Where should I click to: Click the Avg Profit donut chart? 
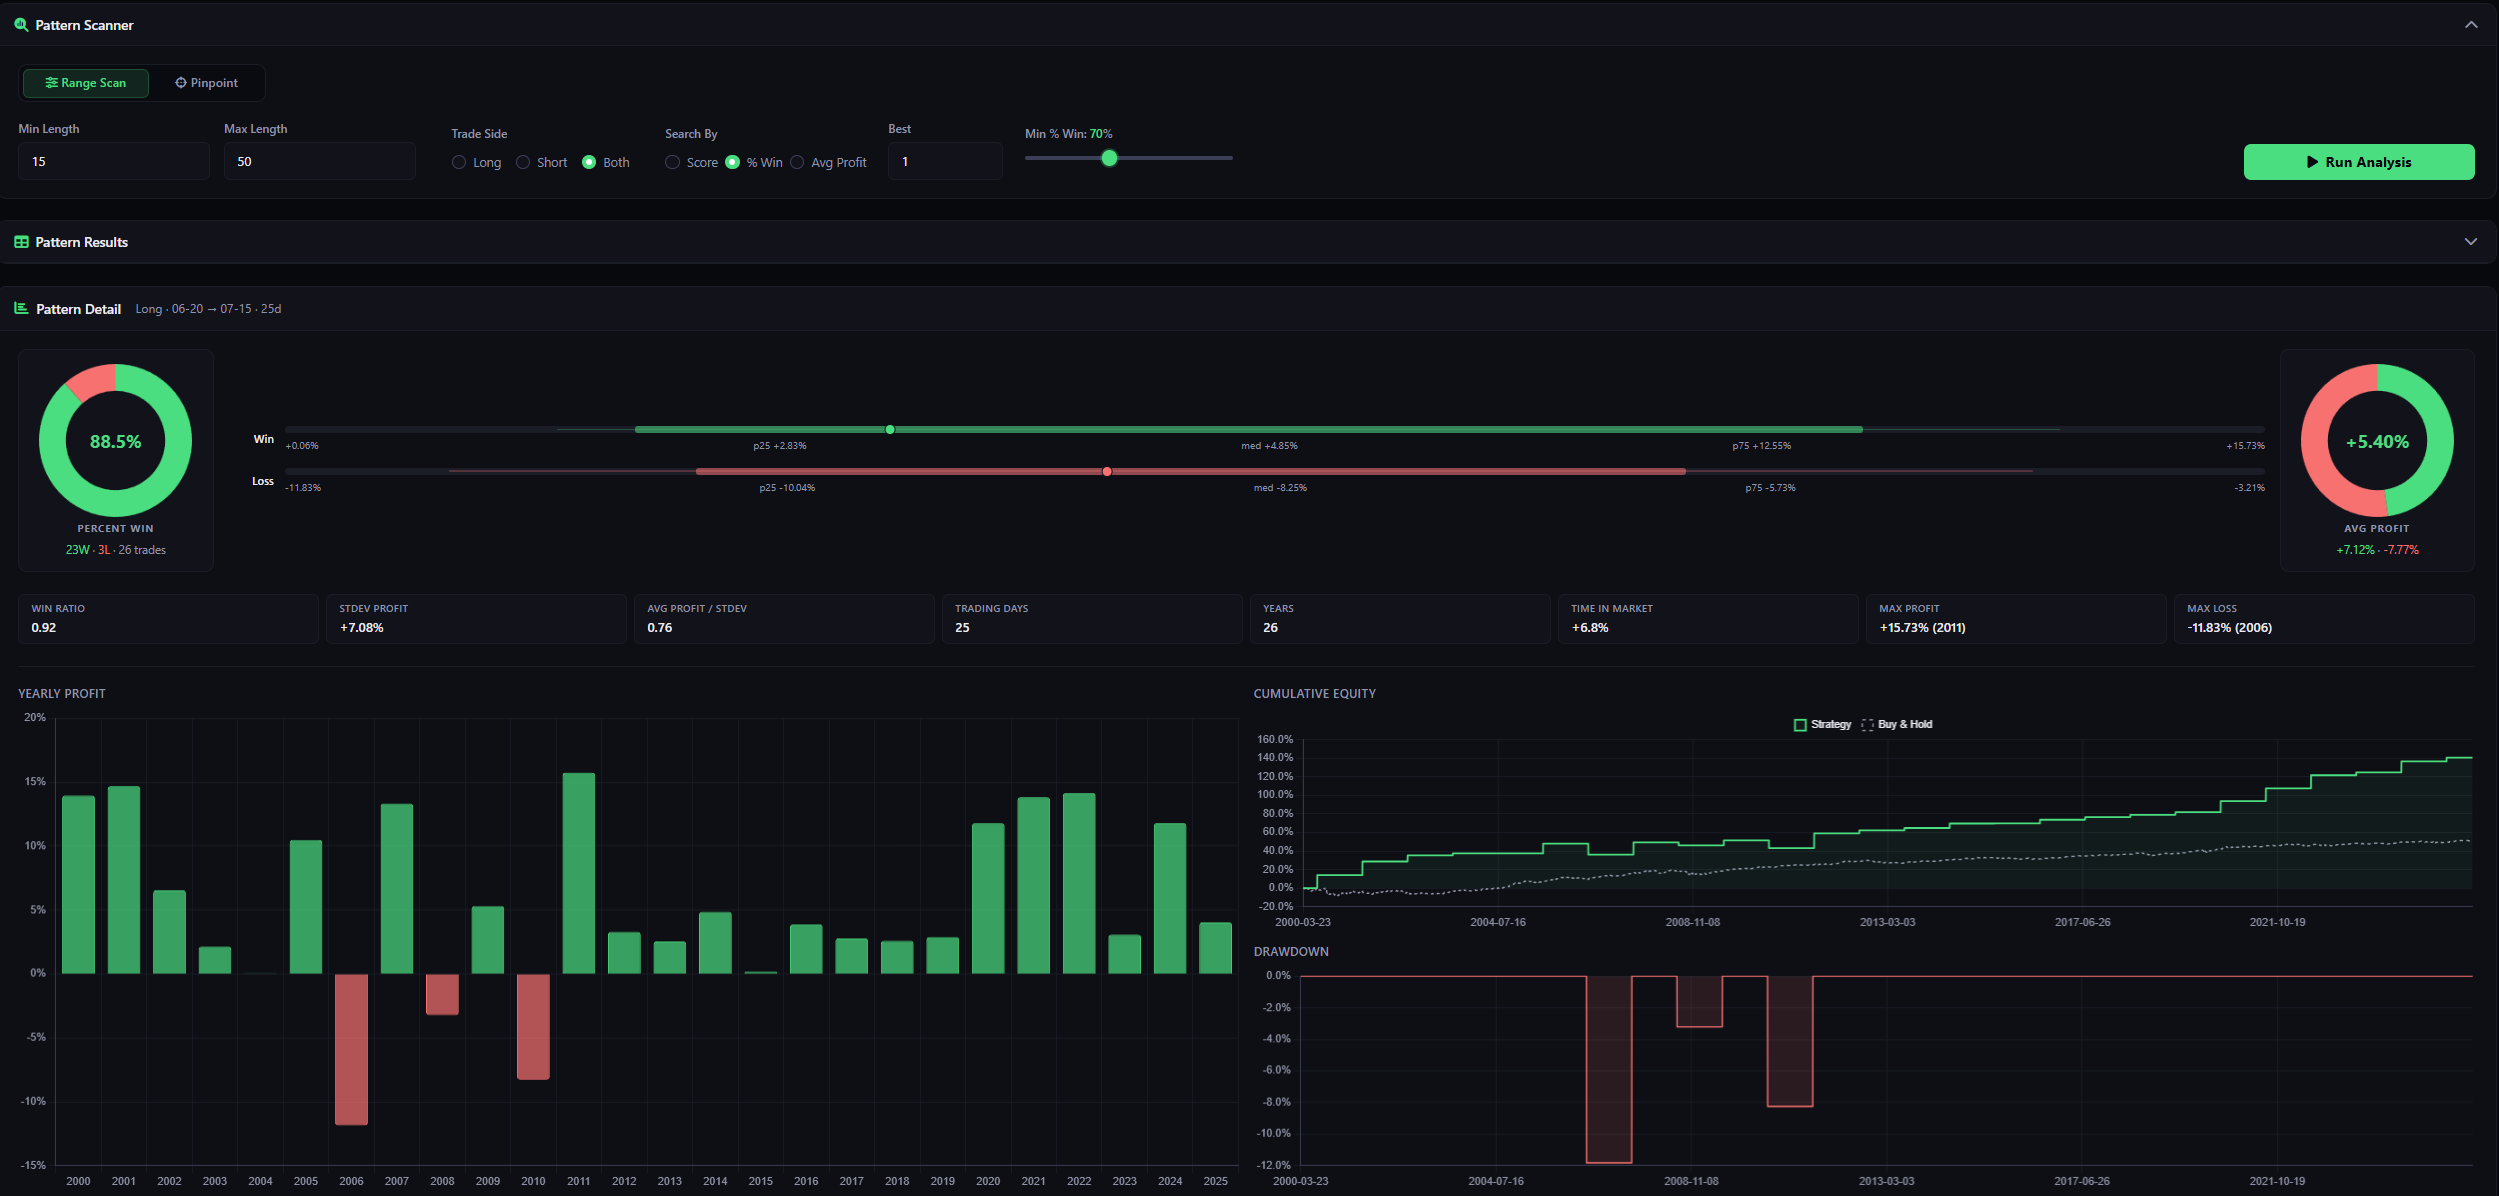pyautogui.click(x=2377, y=440)
